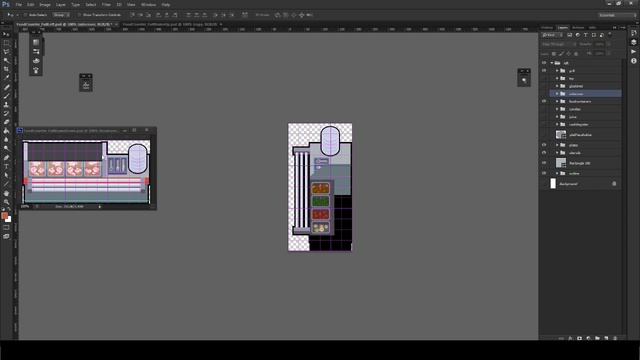Hide the plates group eye icon
The width and height of the screenshot is (640, 360).
tap(544, 145)
